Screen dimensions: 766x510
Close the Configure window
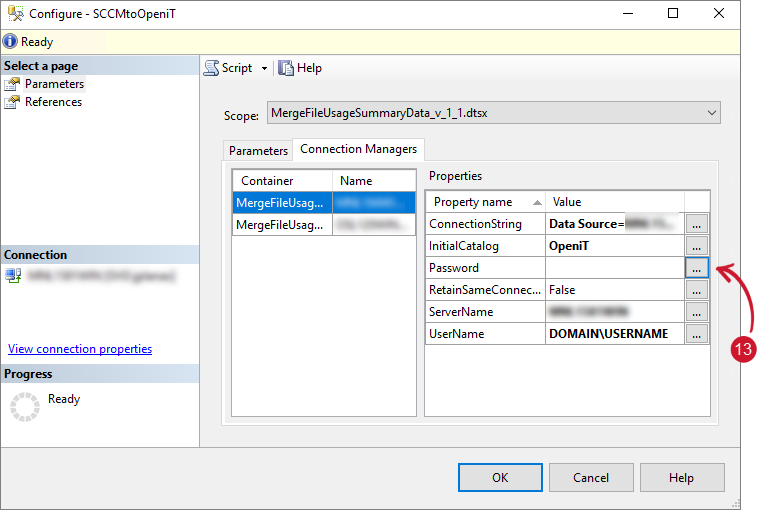tap(719, 13)
